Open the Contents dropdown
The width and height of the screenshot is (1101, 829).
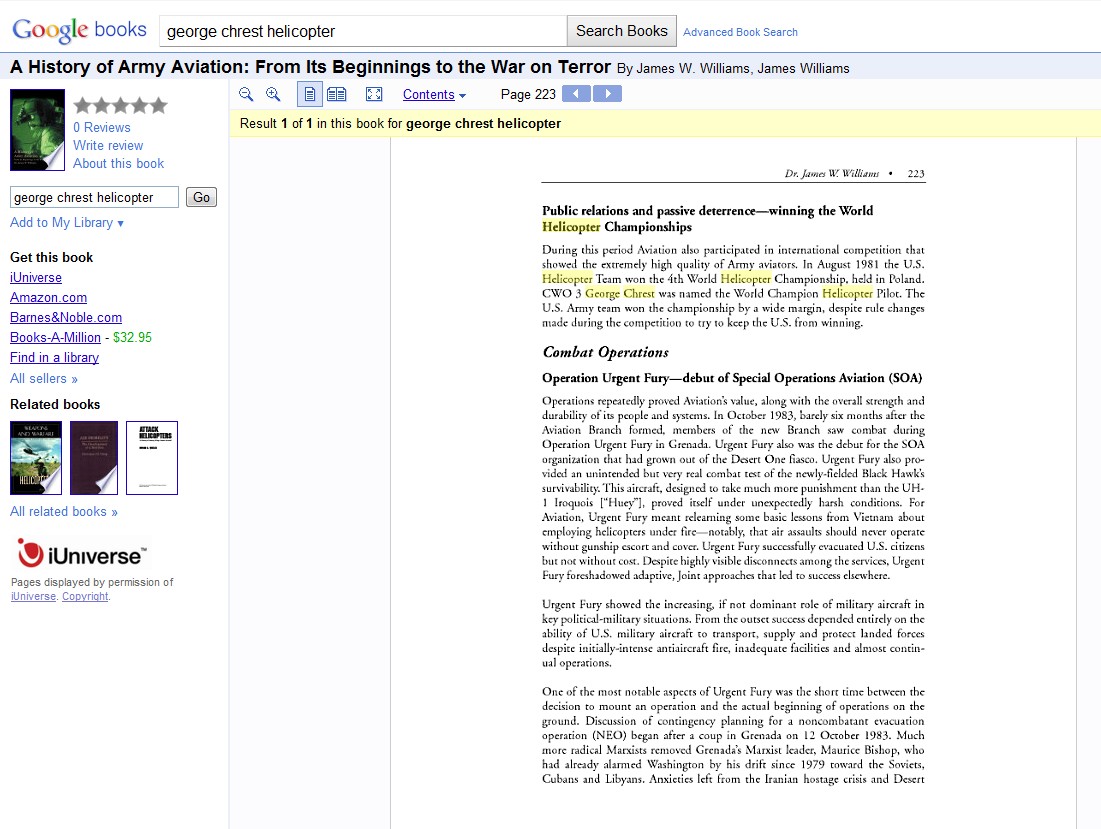pos(434,94)
